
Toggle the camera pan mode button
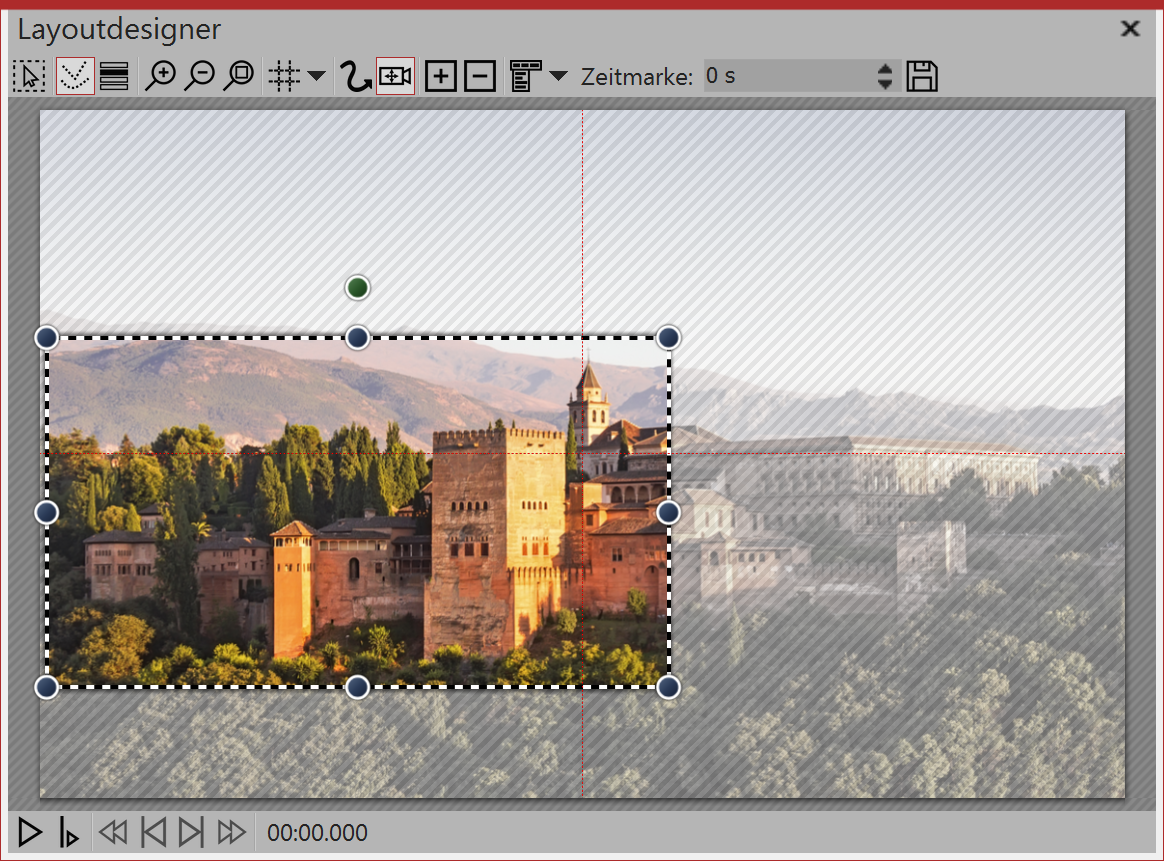point(395,77)
